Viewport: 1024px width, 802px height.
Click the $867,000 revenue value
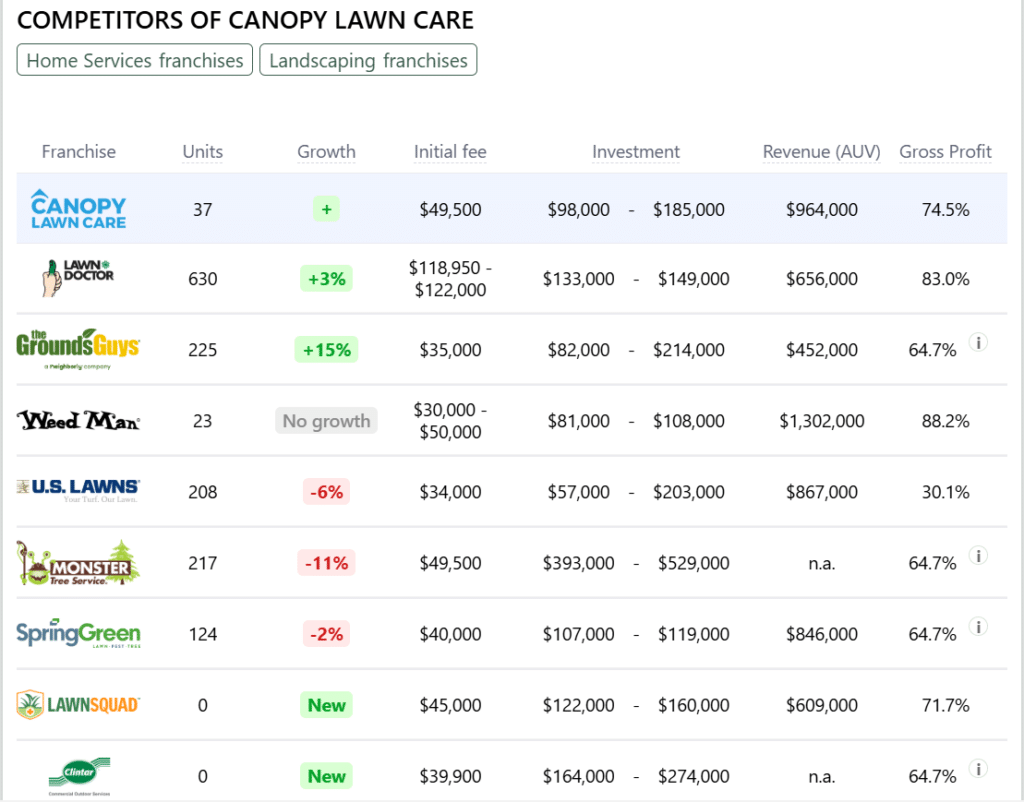[x=822, y=492]
